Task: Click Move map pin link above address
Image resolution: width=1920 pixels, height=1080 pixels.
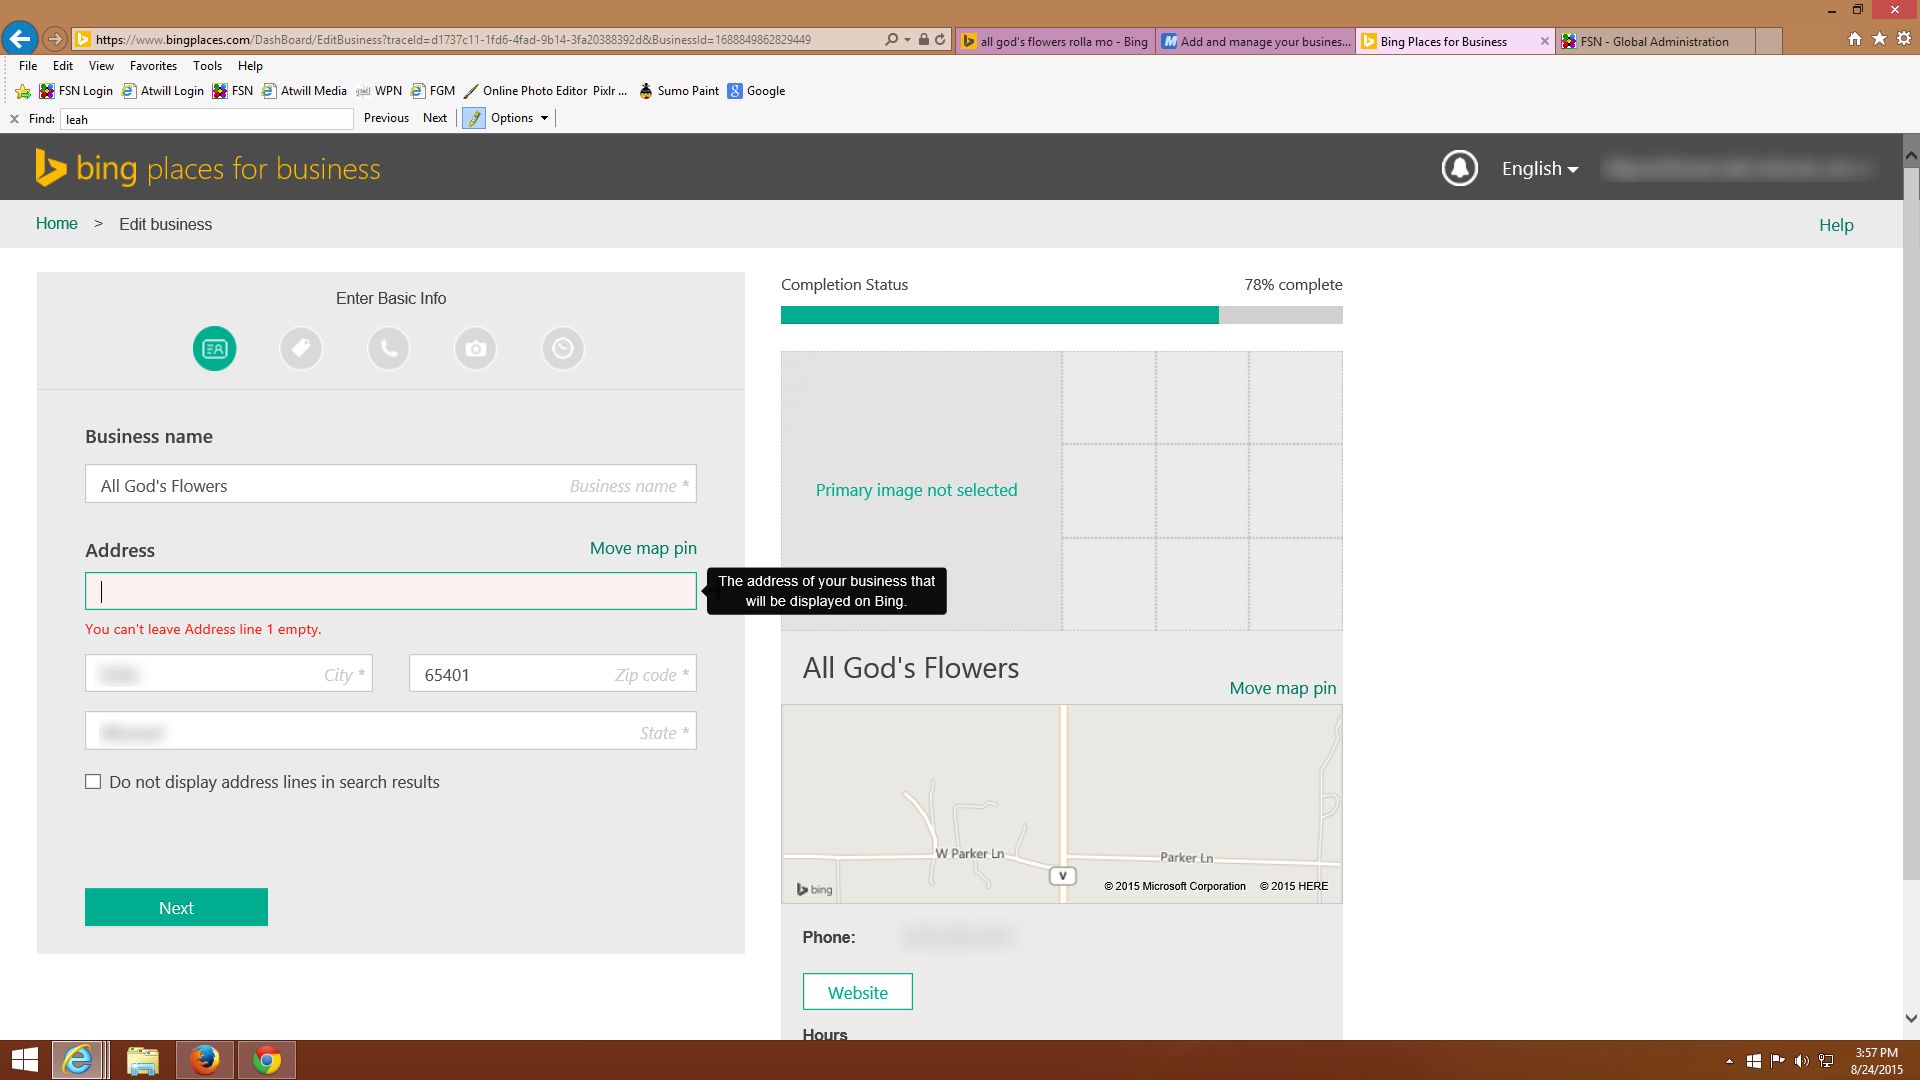Action: click(x=642, y=548)
